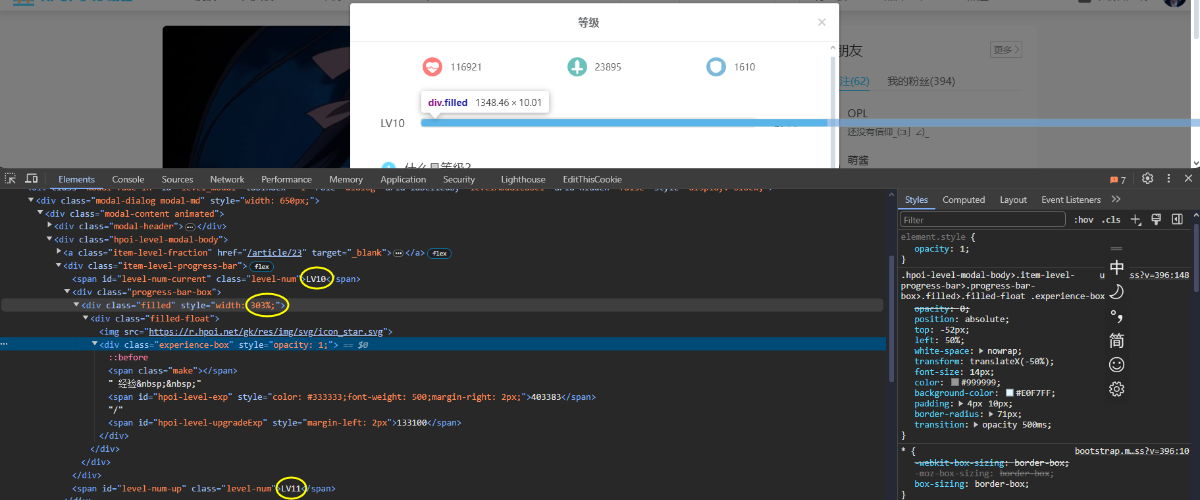
Task: Click flex badge on item-level-fraction anchor
Action: pyautogui.click(x=440, y=253)
